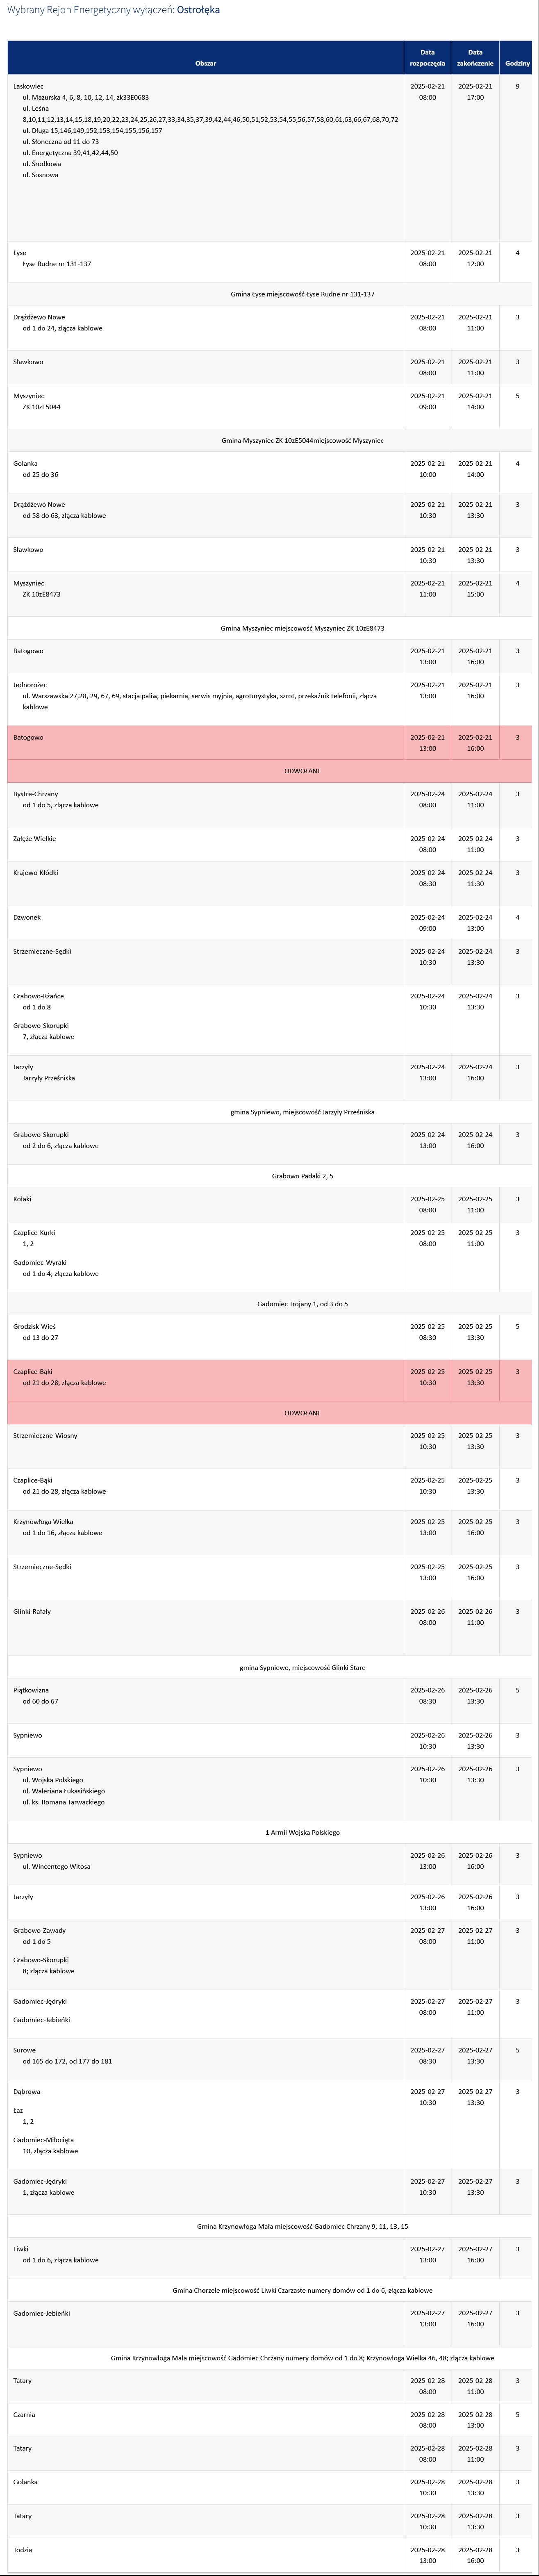This screenshot has height=2576, width=539.
Task: Click the Data rozpoczęcia column header
Action: (x=427, y=58)
